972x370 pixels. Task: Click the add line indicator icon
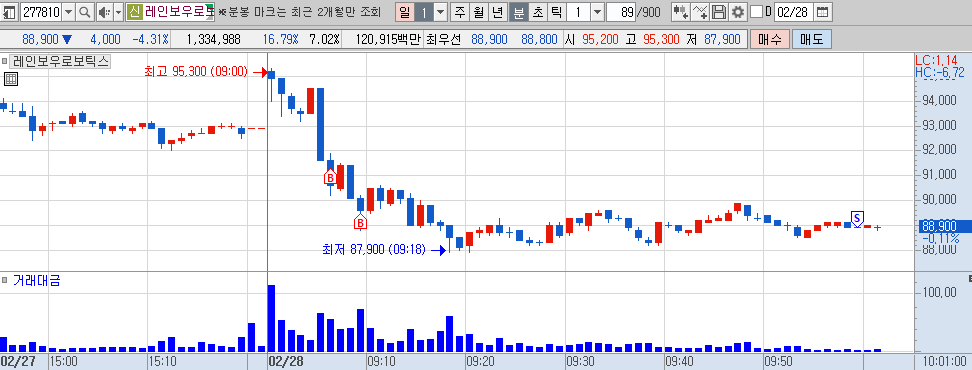(x=699, y=12)
